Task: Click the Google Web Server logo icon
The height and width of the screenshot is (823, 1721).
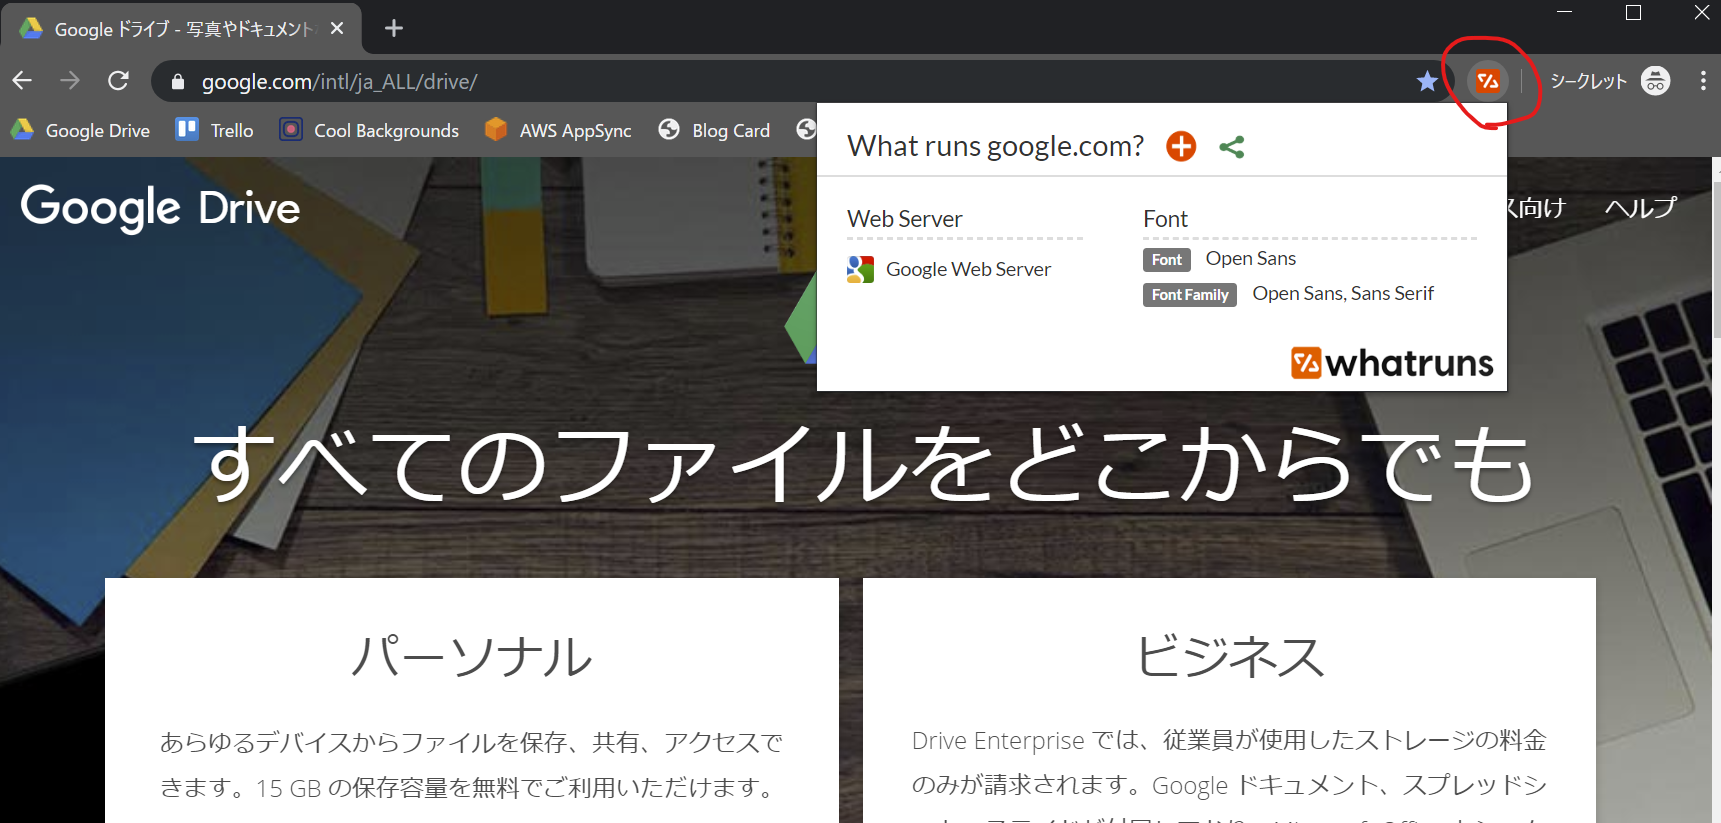Action: (x=860, y=269)
